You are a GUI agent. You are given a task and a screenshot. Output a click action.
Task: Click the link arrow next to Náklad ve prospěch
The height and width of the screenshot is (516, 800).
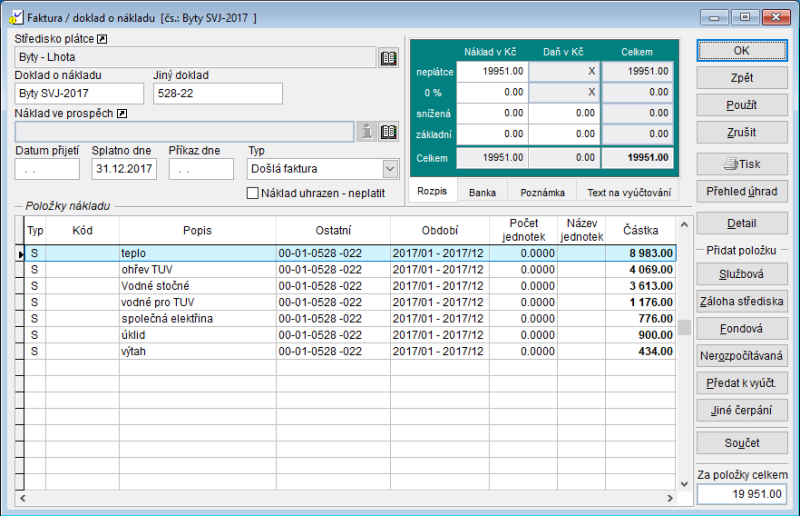(122, 113)
